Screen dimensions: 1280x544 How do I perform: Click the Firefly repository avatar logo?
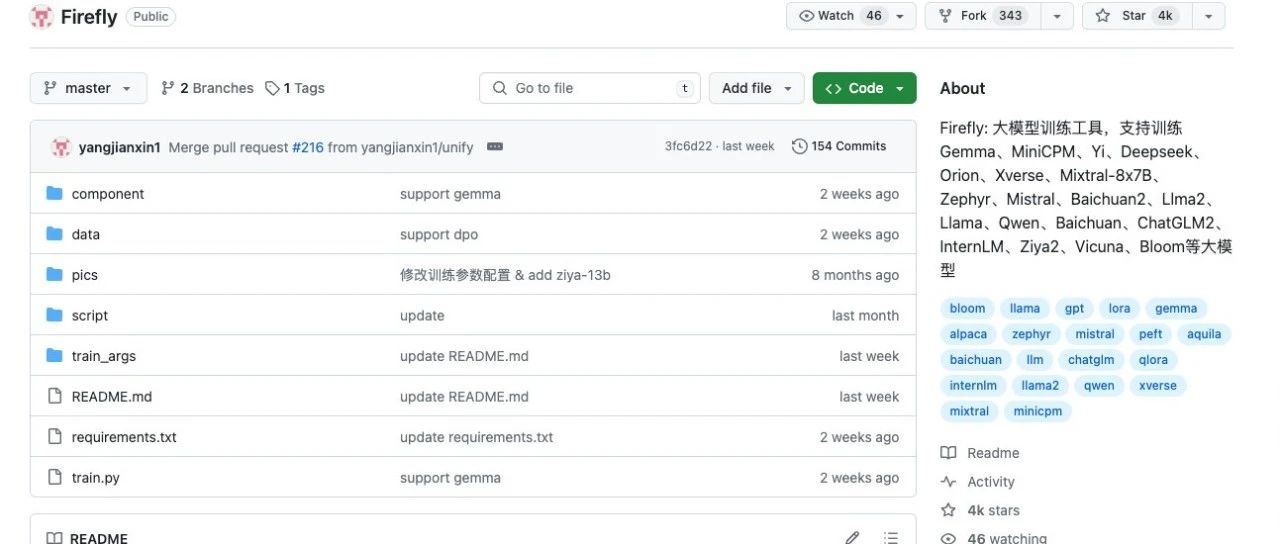41,16
